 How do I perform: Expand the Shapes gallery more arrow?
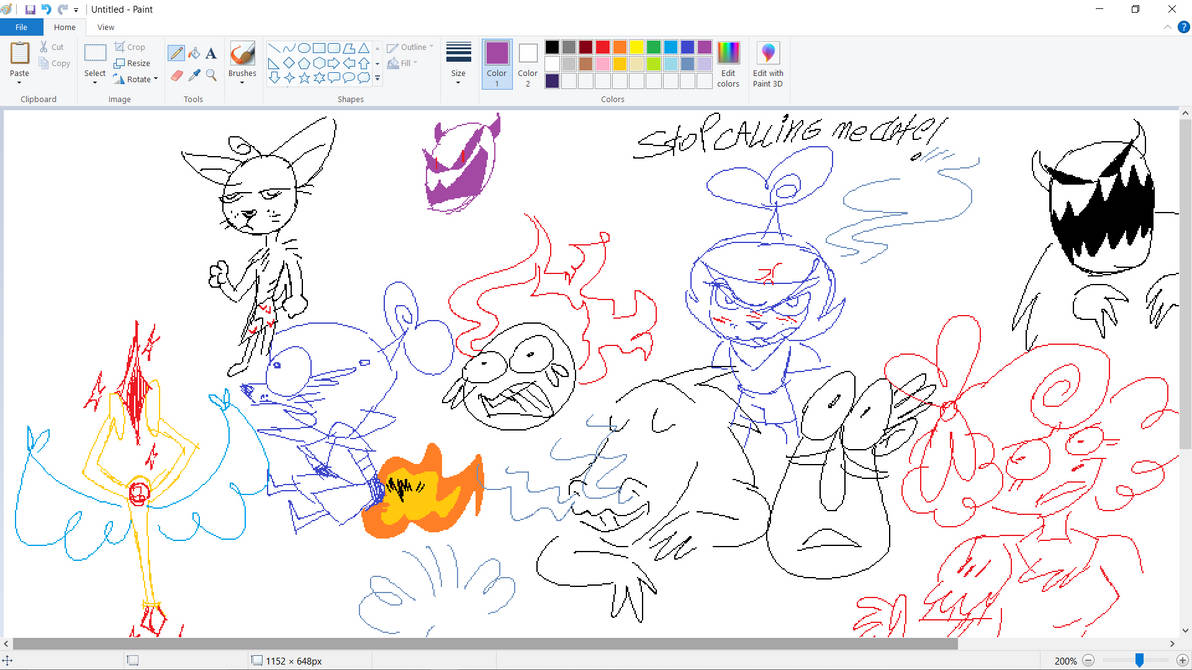click(x=378, y=78)
